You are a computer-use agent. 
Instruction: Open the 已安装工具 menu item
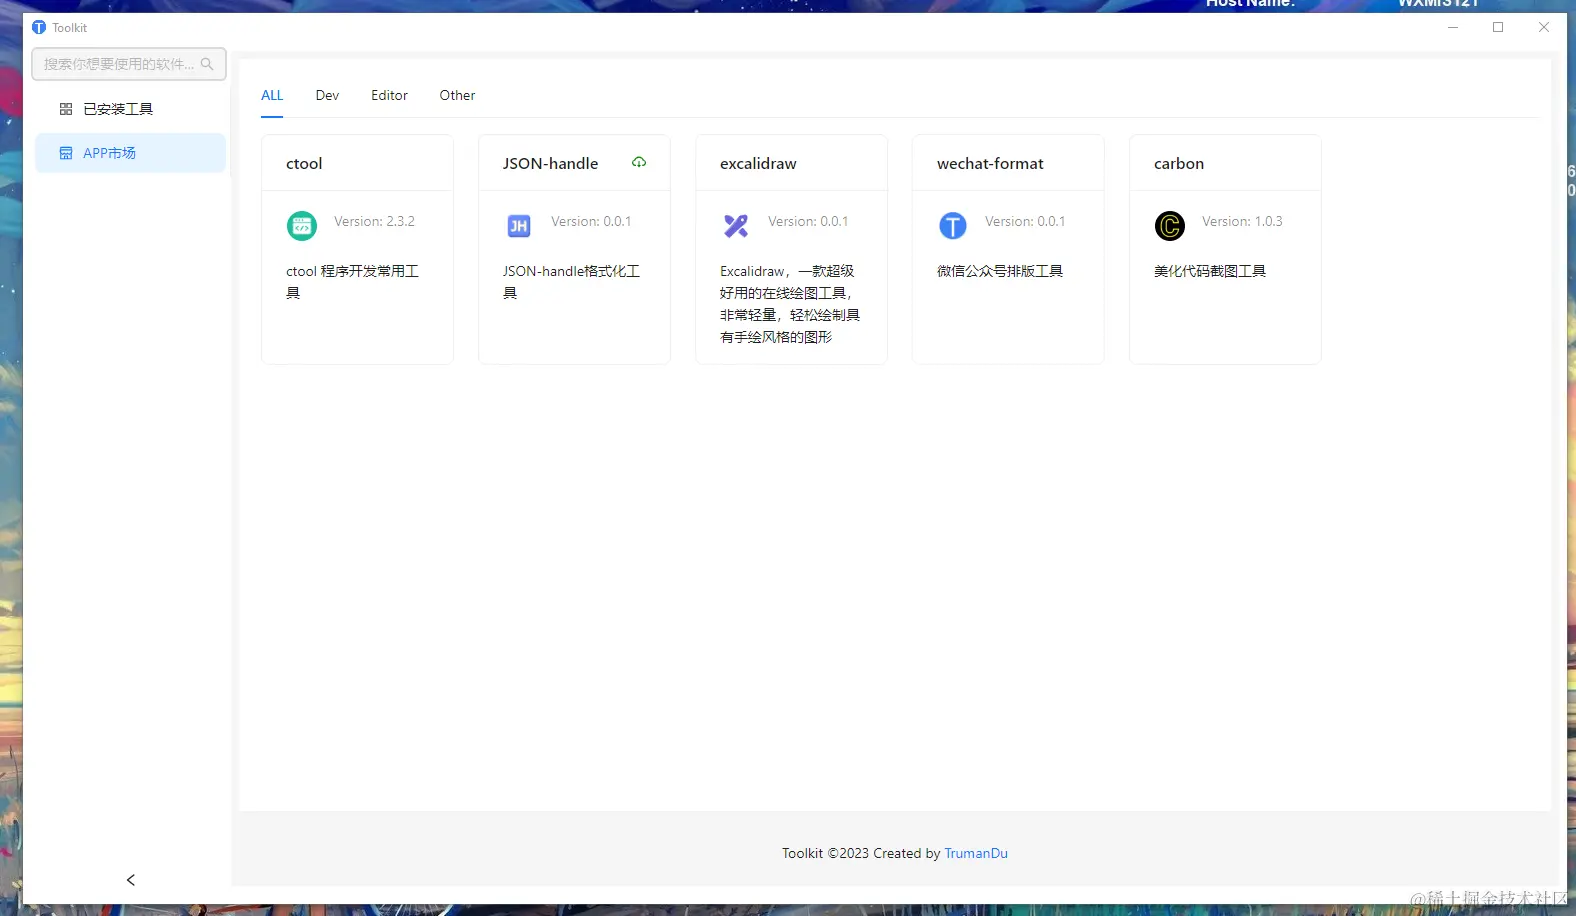pos(130,109)
